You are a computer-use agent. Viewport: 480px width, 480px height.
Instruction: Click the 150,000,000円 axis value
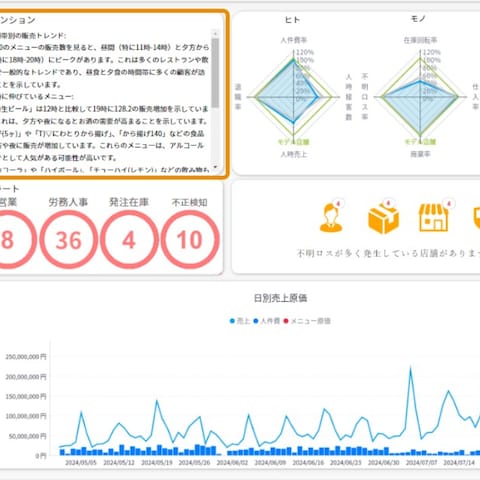26,396
